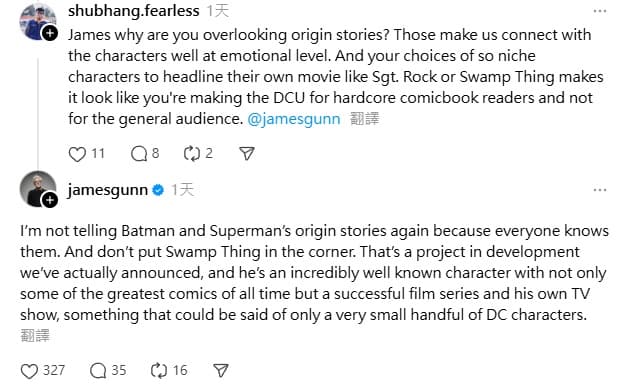
Task: Click the @jamesgunn mention link
Action: click(294, 119)
